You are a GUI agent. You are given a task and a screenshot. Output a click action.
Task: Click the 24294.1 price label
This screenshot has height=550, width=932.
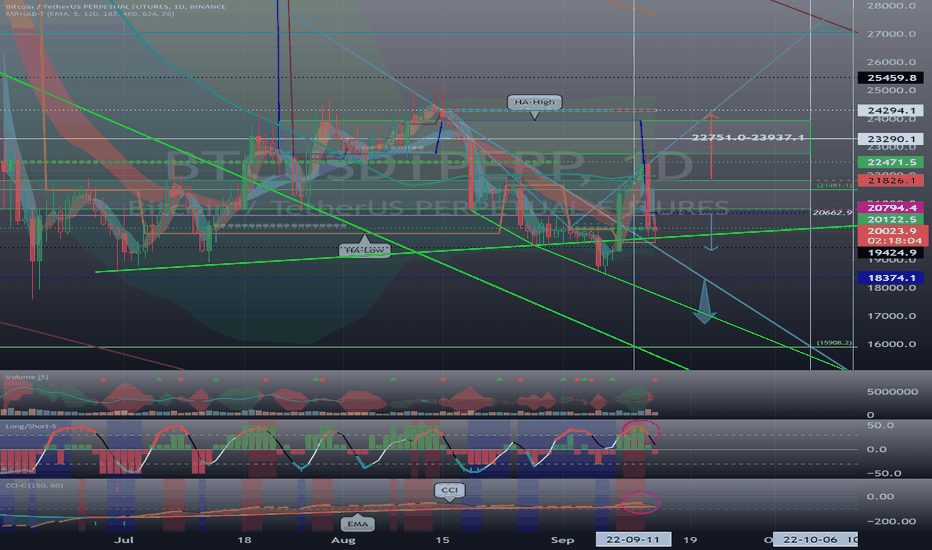(x=890, y=111)
